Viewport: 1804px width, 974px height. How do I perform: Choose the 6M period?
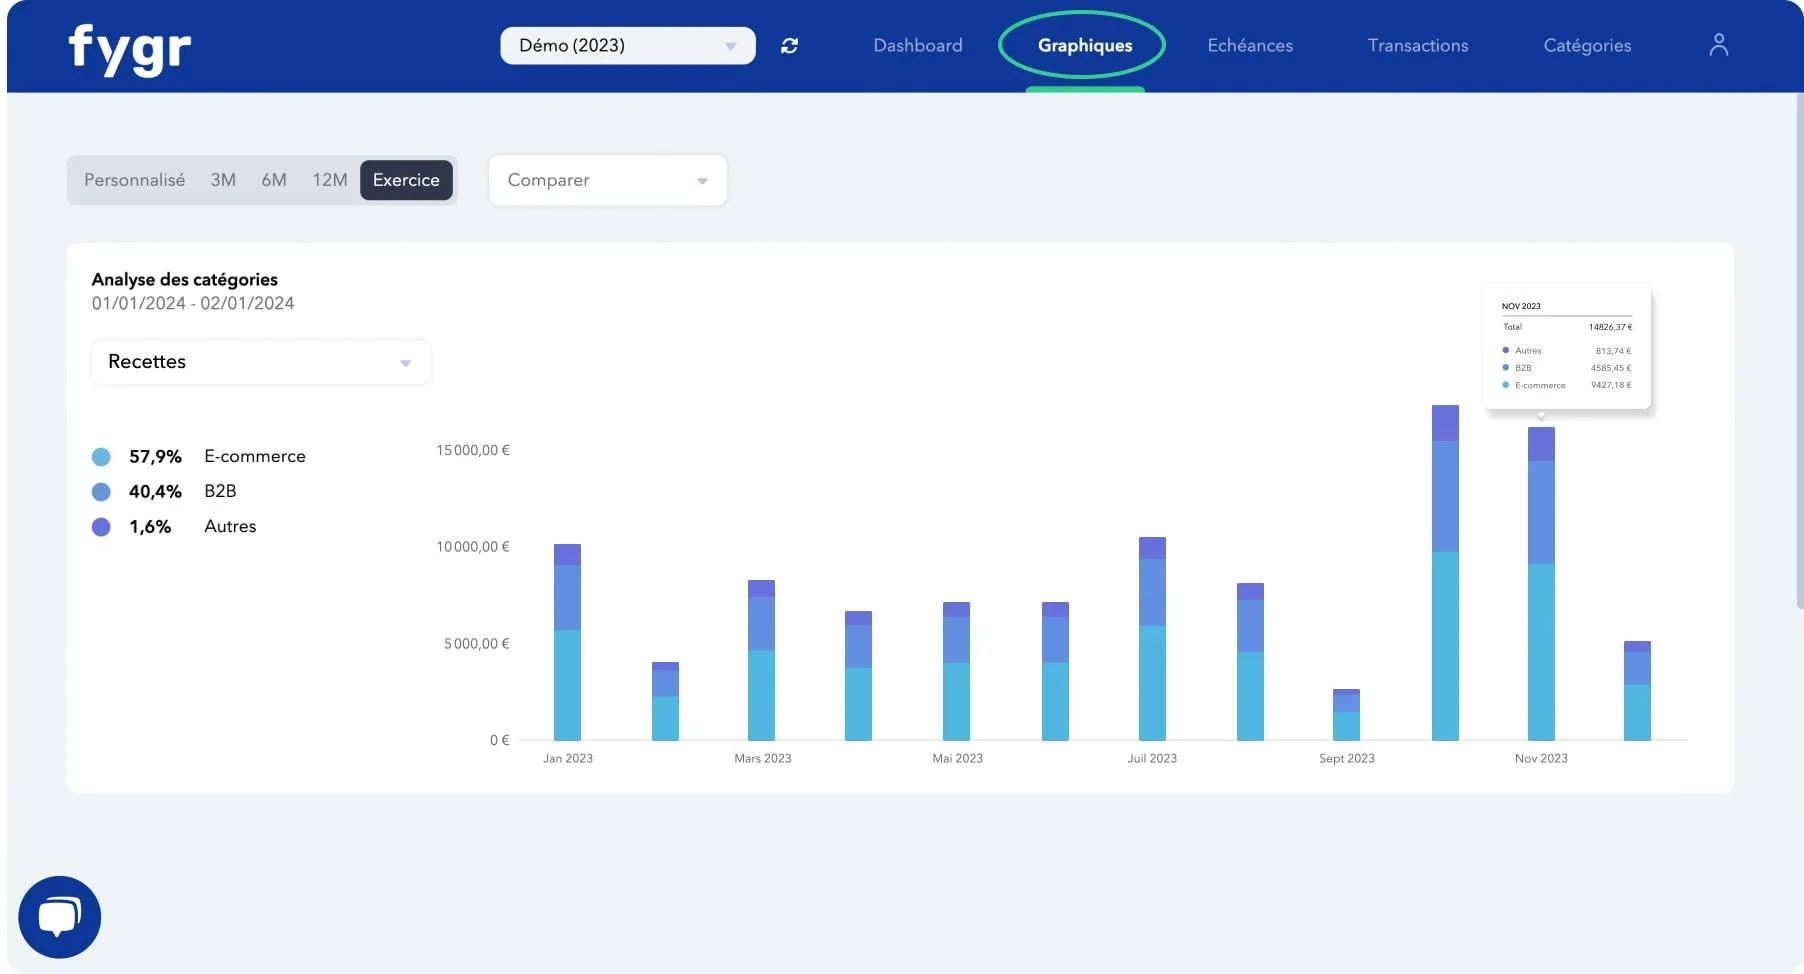coord(274,180)
